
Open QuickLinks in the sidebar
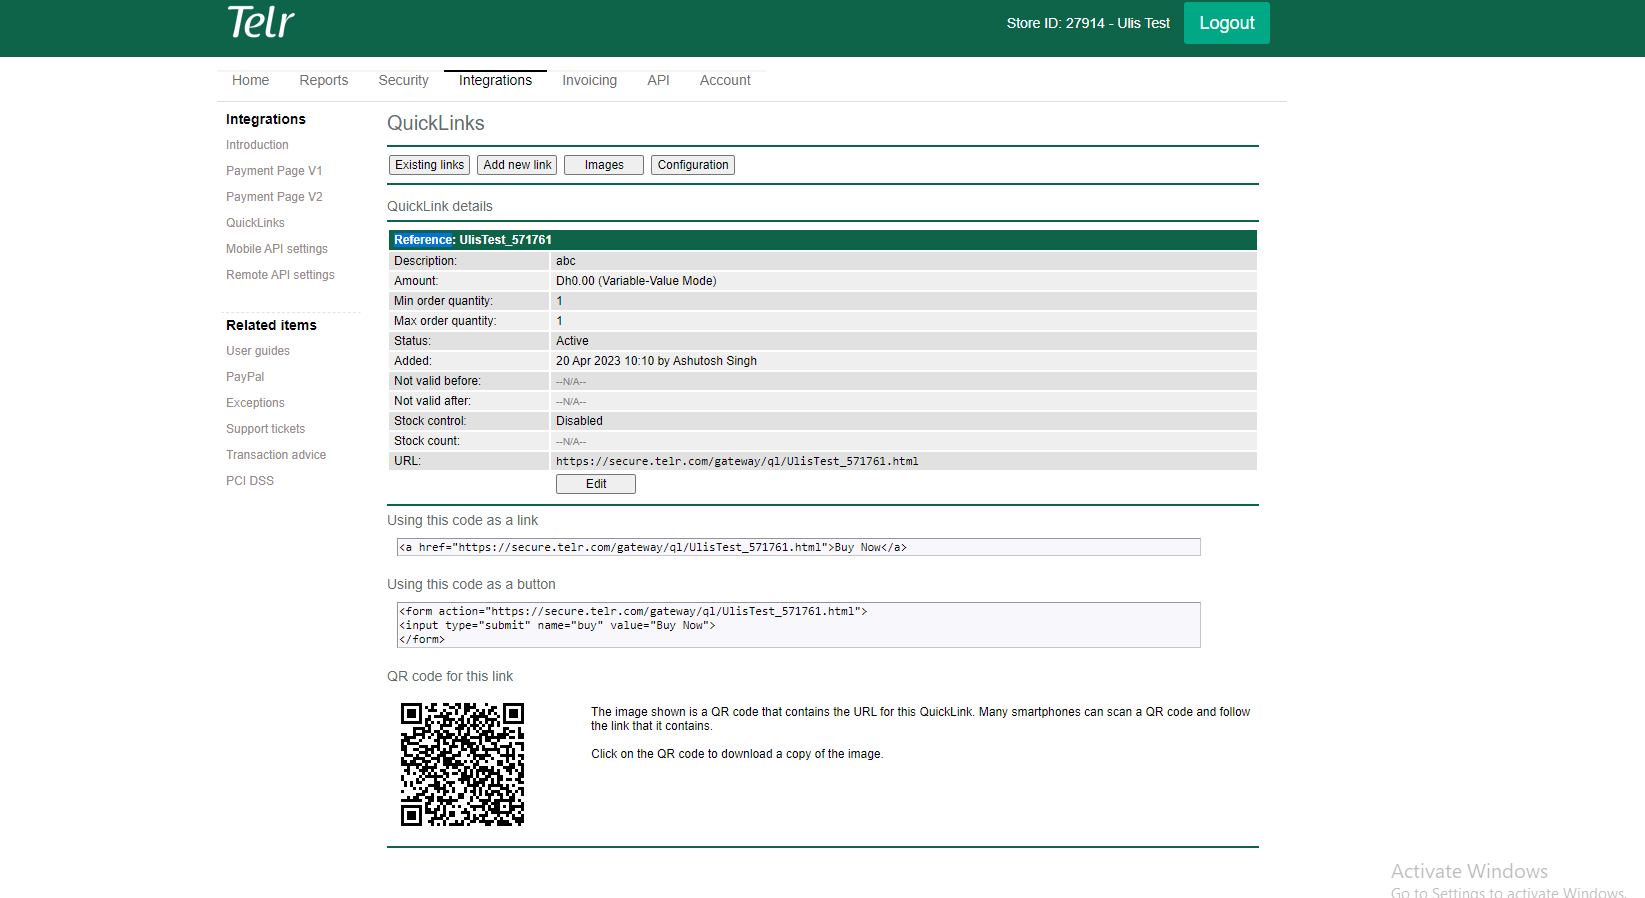tap(255, 223)
